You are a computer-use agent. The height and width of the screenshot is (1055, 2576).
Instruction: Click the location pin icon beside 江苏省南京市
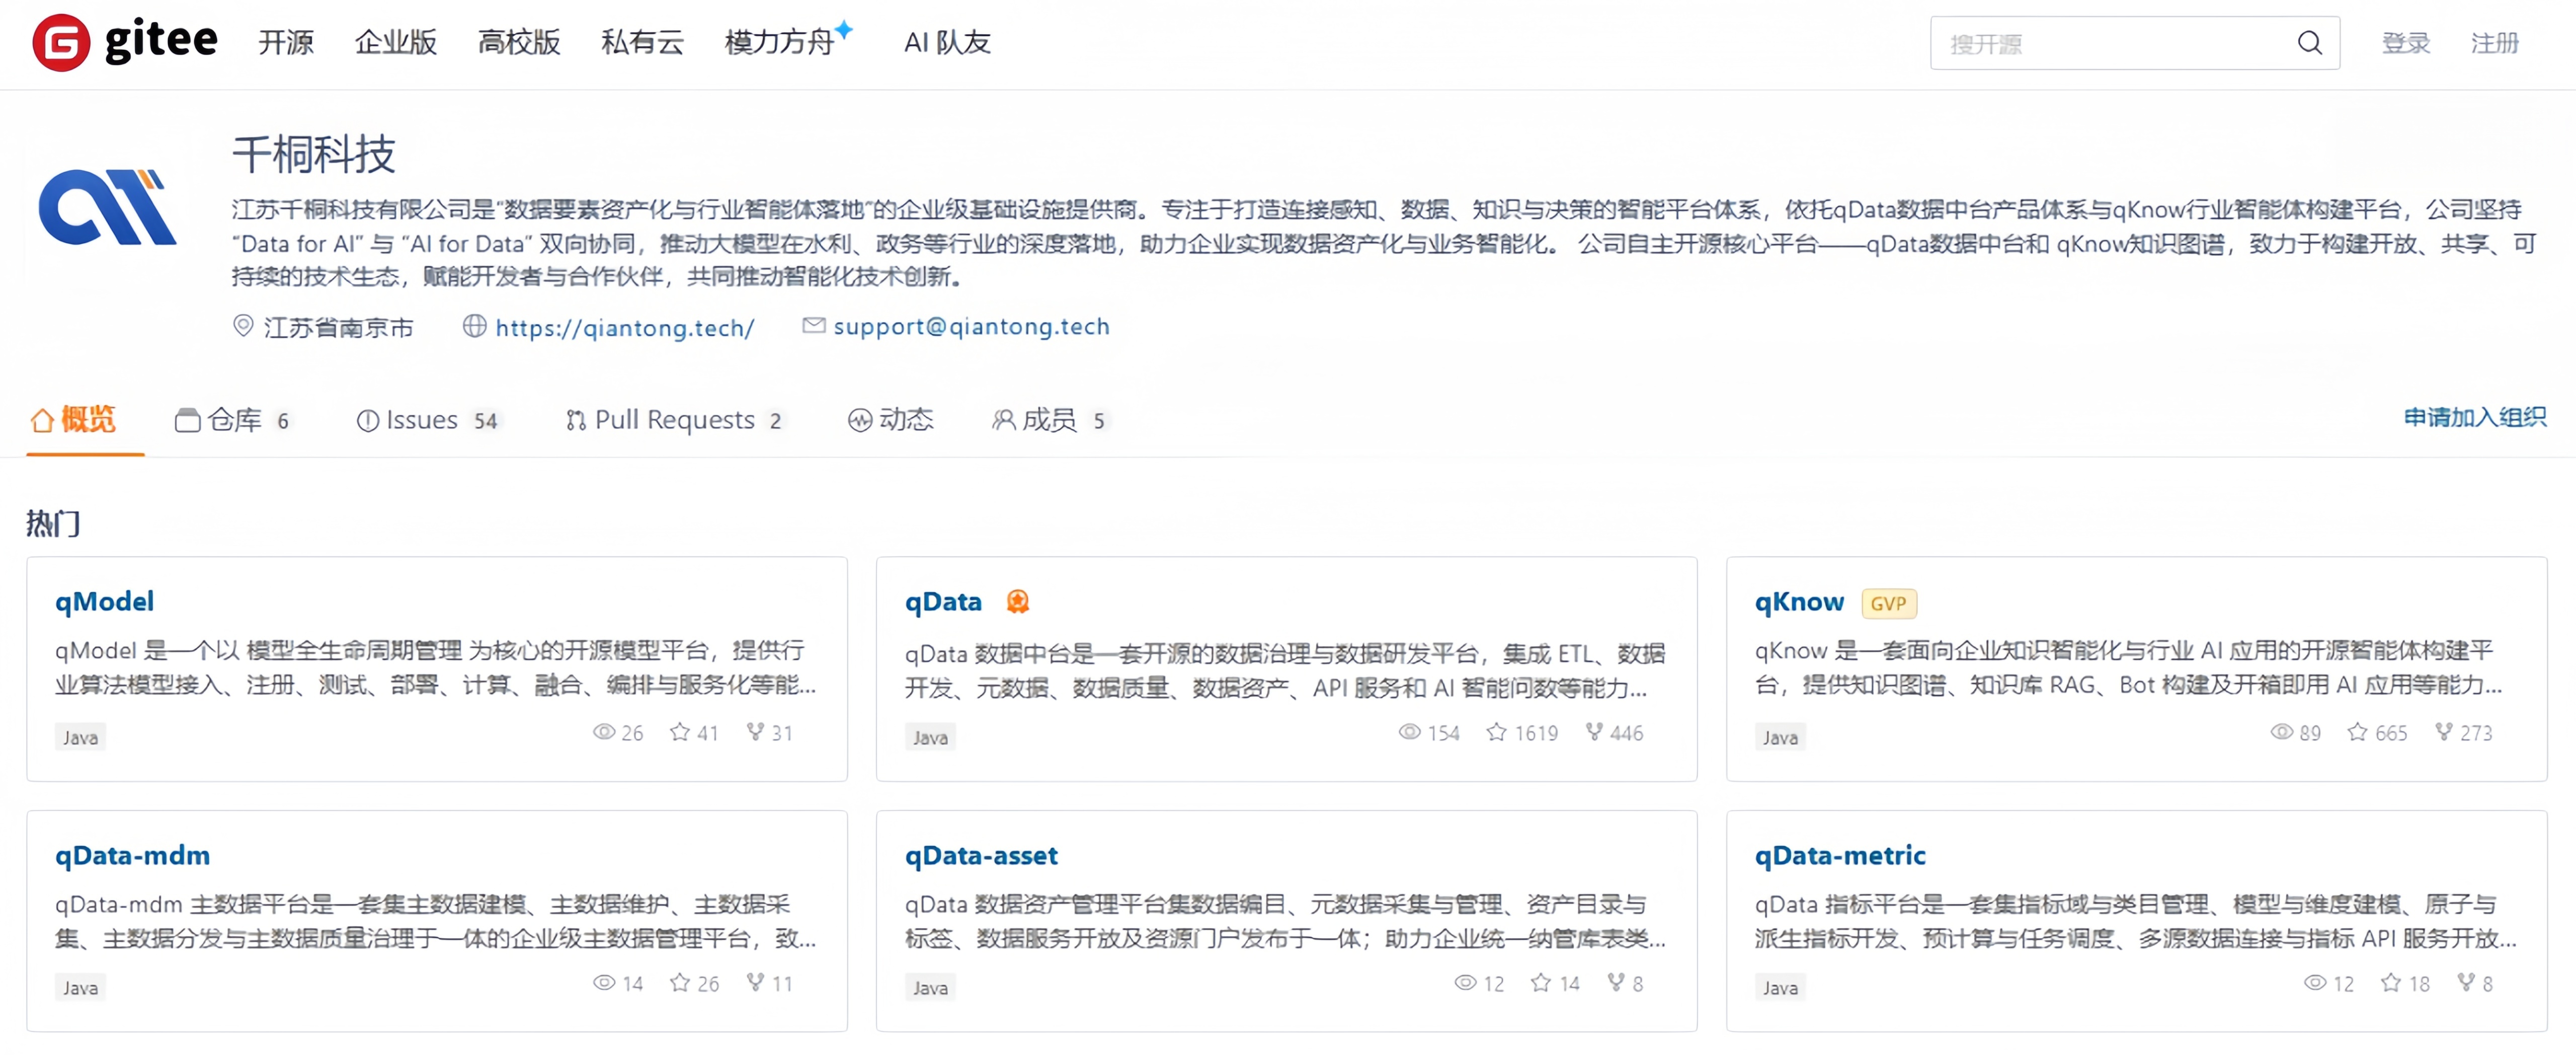pos(243,326)
